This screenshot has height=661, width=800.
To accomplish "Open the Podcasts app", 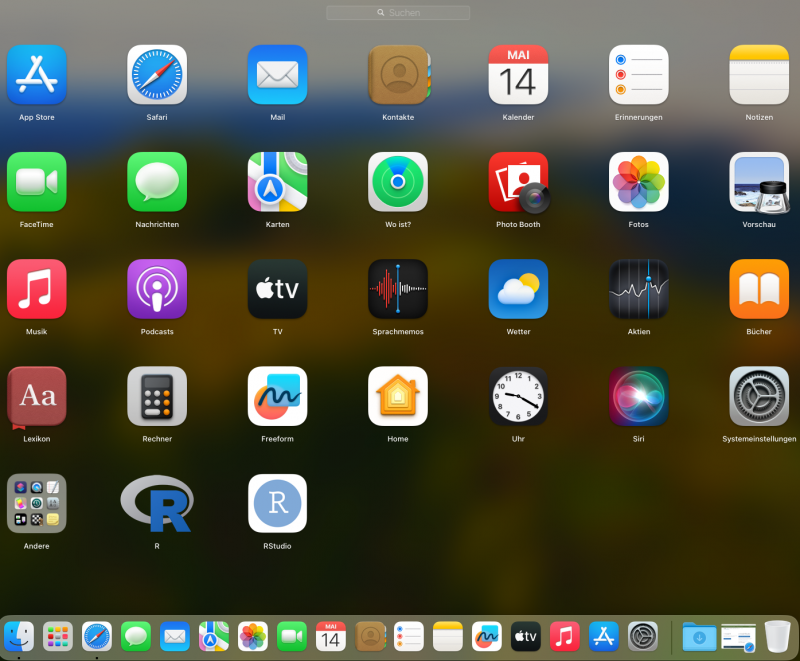I will click(x=157, y=289).
